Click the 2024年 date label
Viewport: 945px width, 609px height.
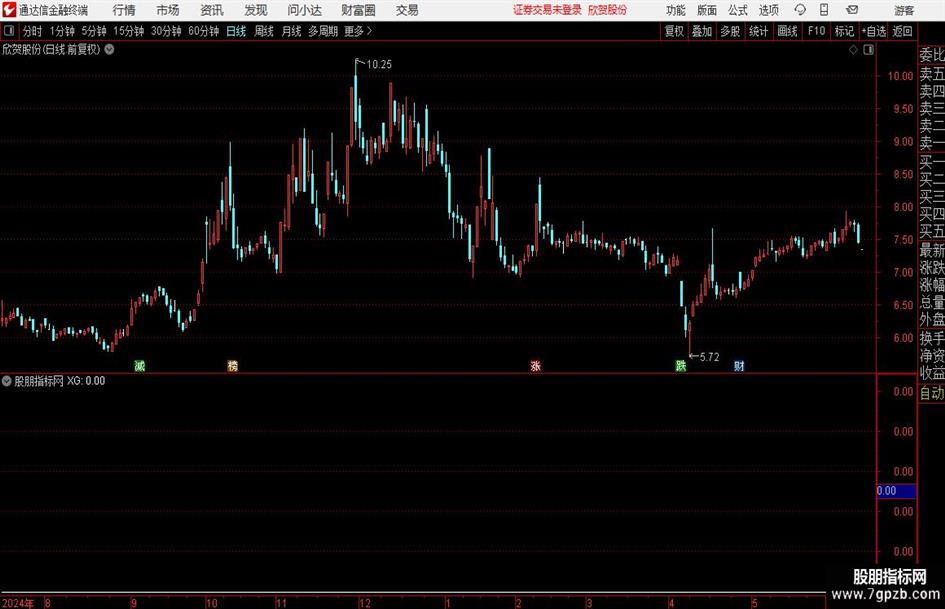[x=18, y=603]
